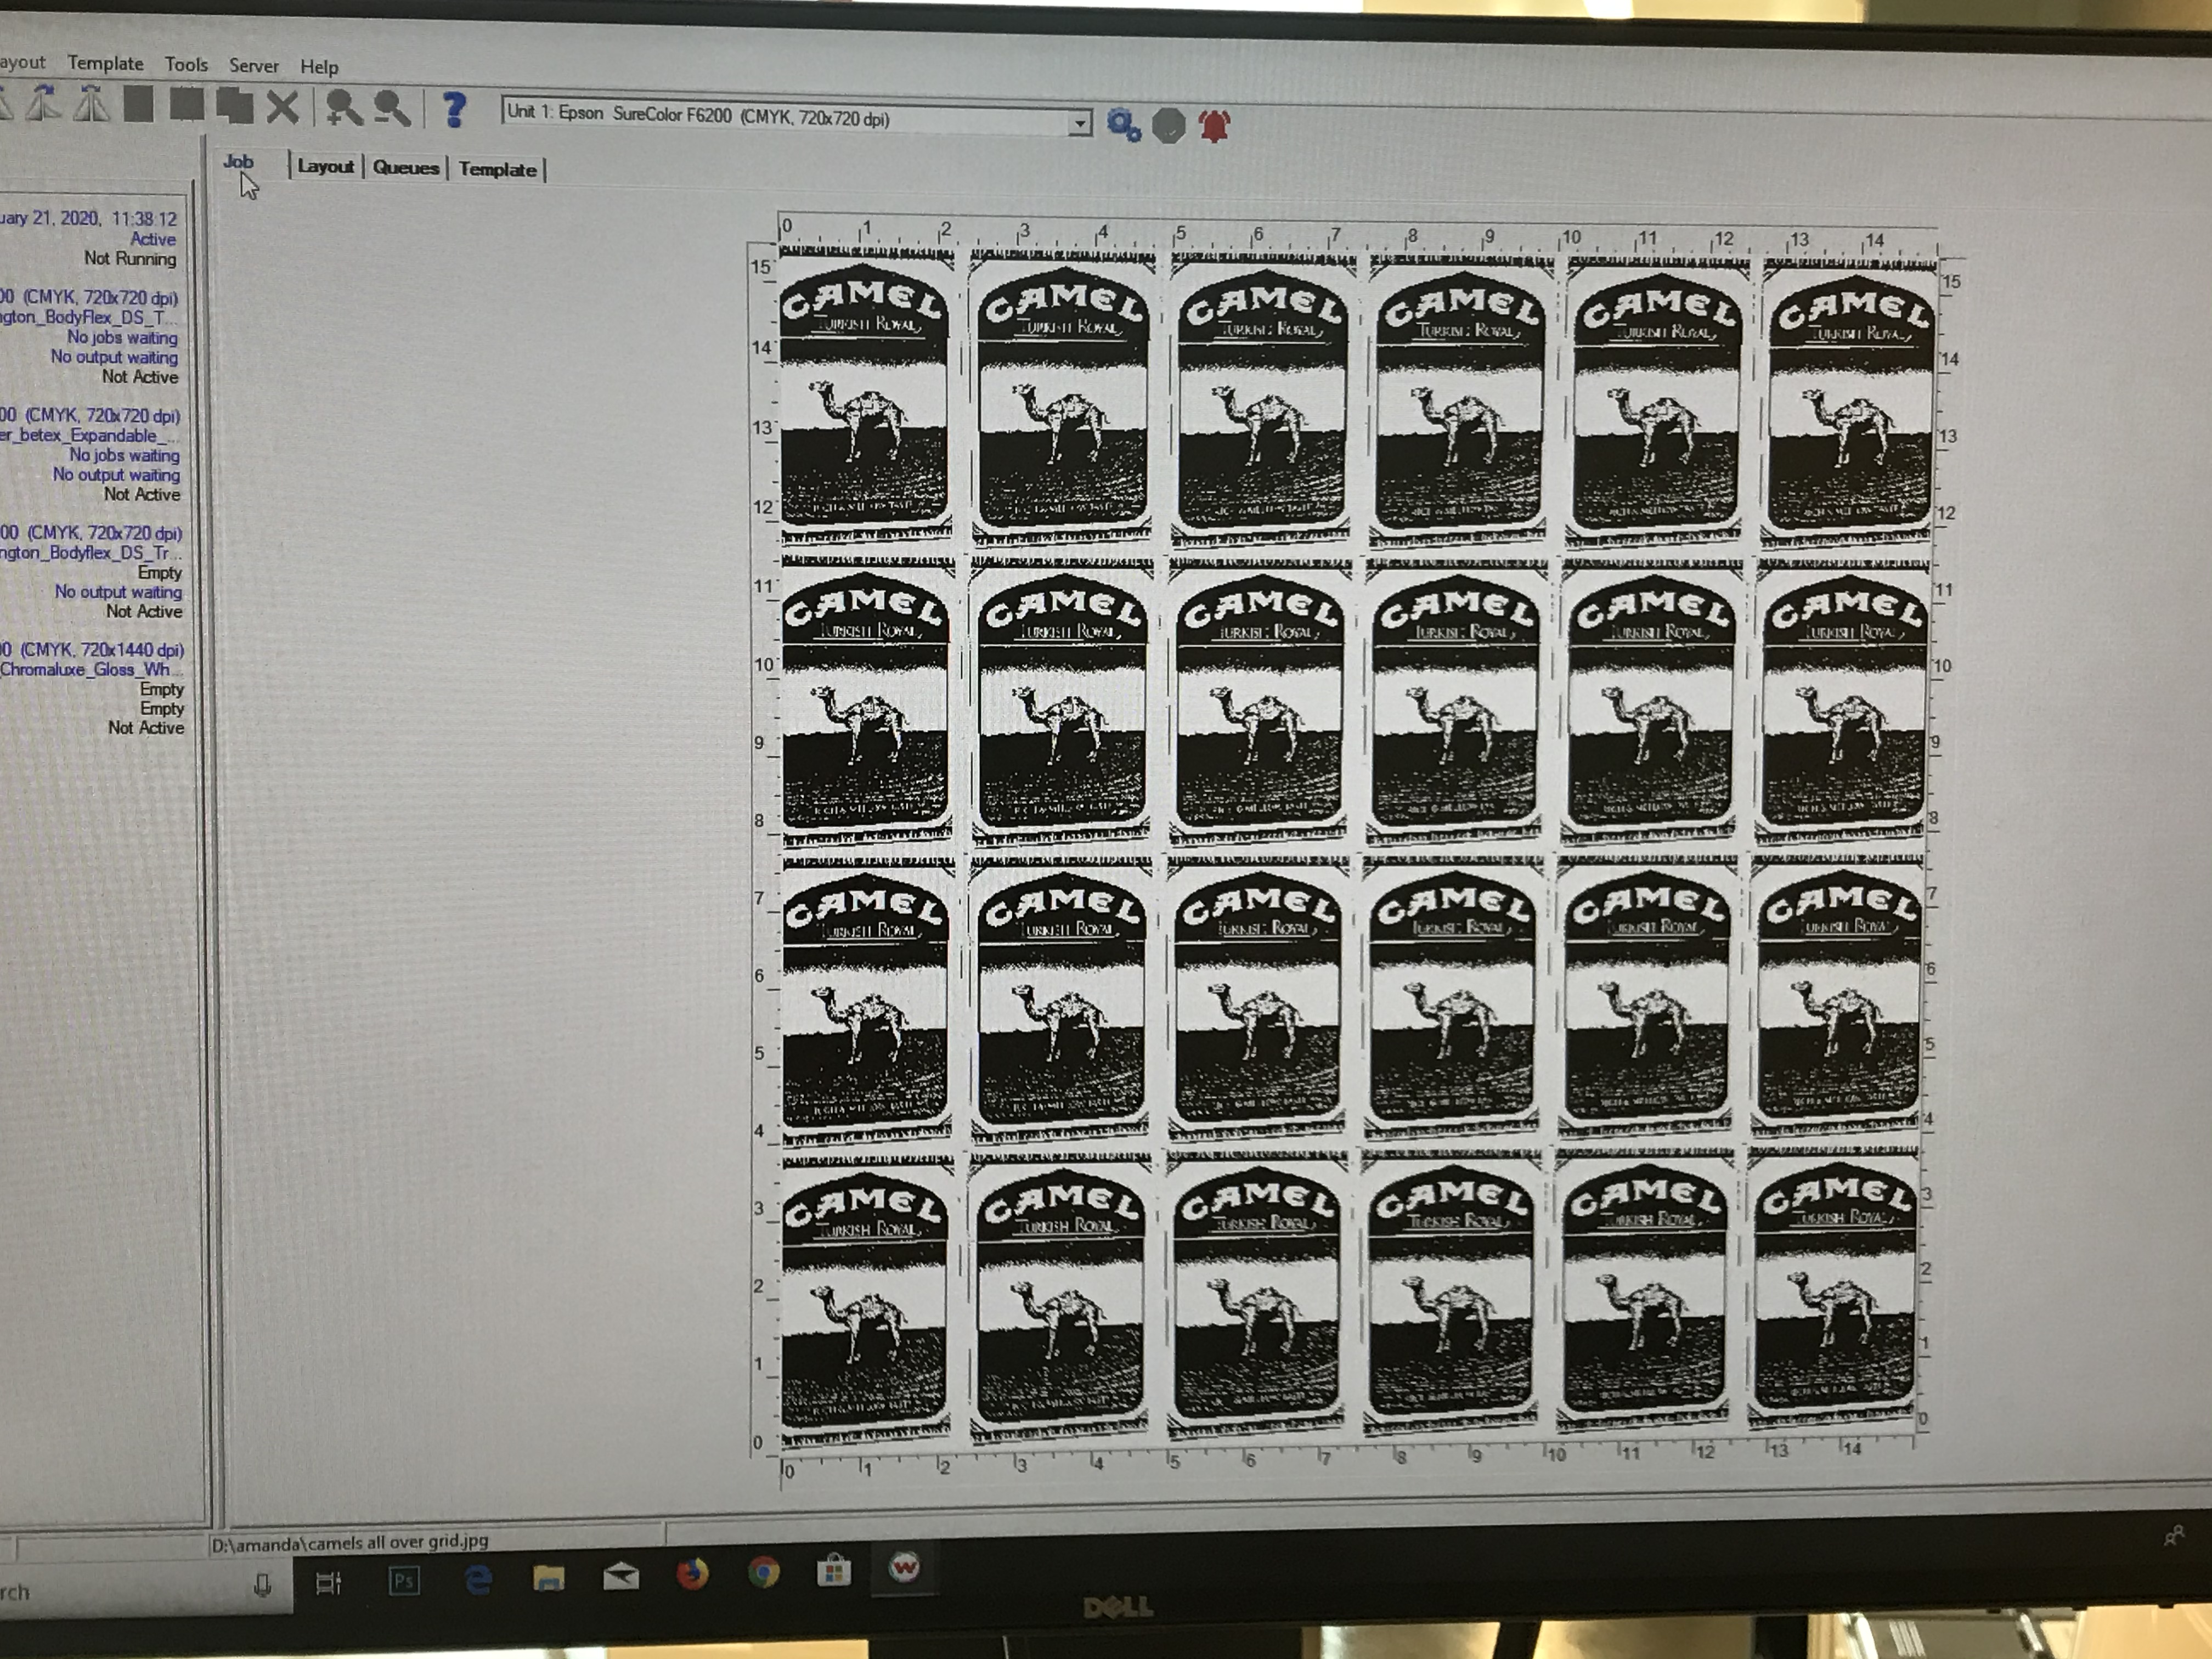Click the delete X toolbar icon
This screenshot has height=1659, width=2212.
click(283, 107)
